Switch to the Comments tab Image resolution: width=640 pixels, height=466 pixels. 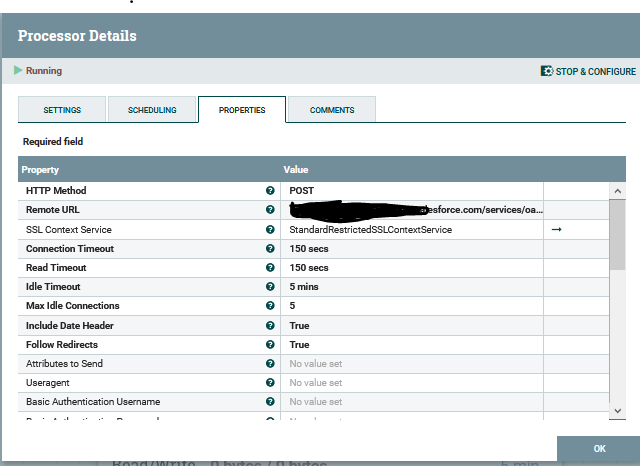pyautogui.click(x=332, y=109)
